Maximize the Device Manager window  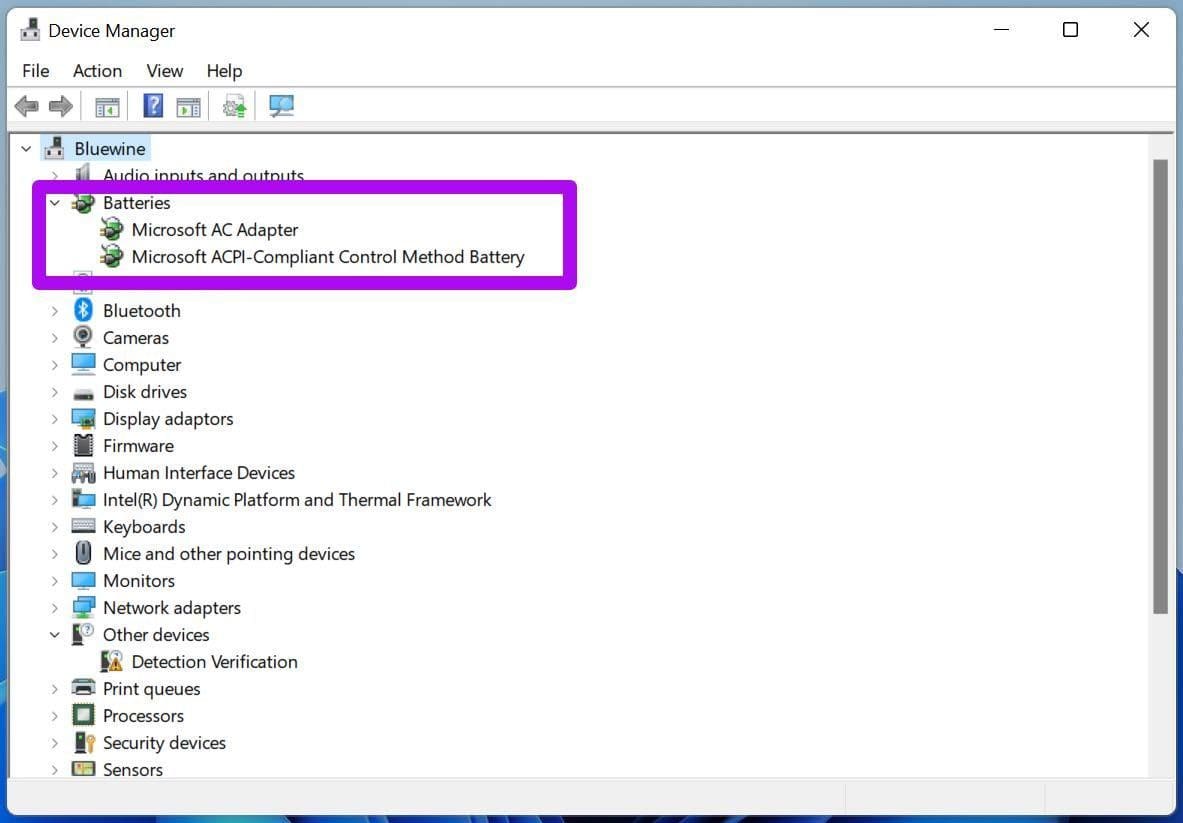pos(1070,29)
